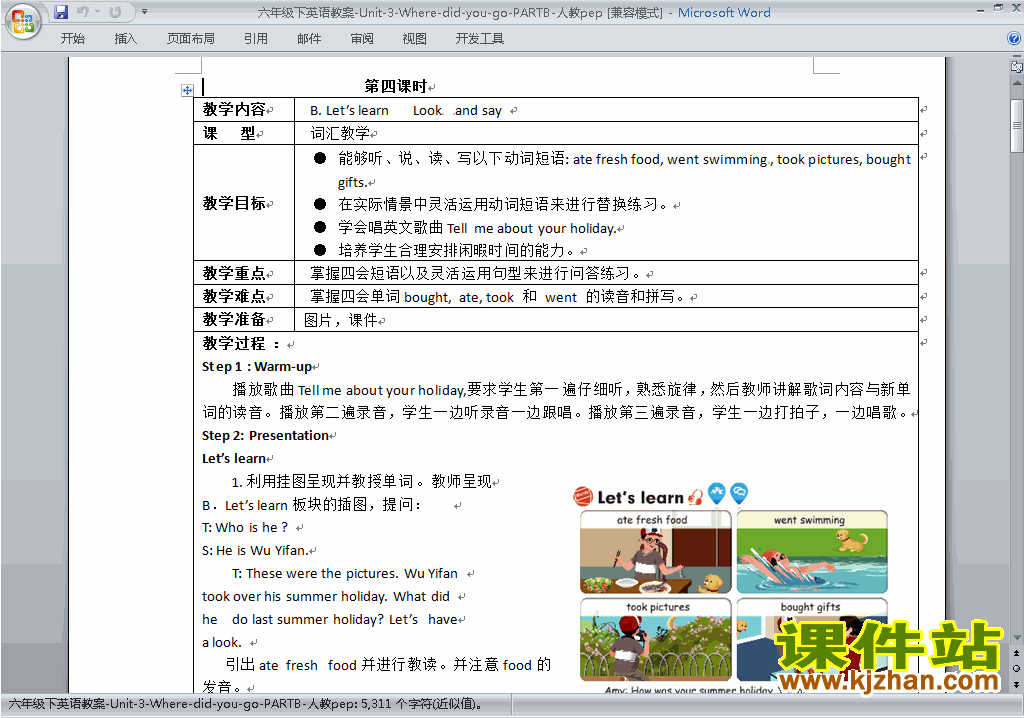Click the cell text 图片，课件
The width and height of the screenshot is (1024, 718).
pyautogui.click(x=340, y=320)
